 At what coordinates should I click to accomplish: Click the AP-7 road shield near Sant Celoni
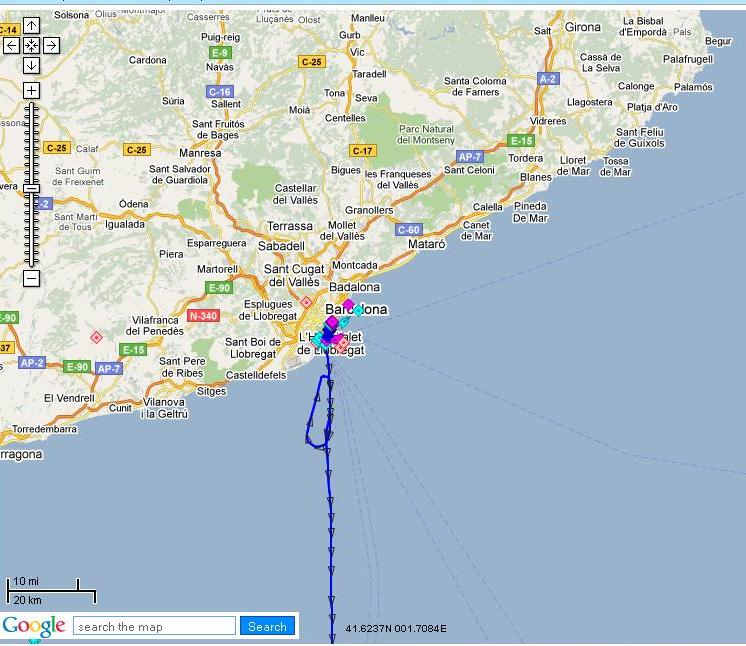pyautogui.click(x=470, y=157)
